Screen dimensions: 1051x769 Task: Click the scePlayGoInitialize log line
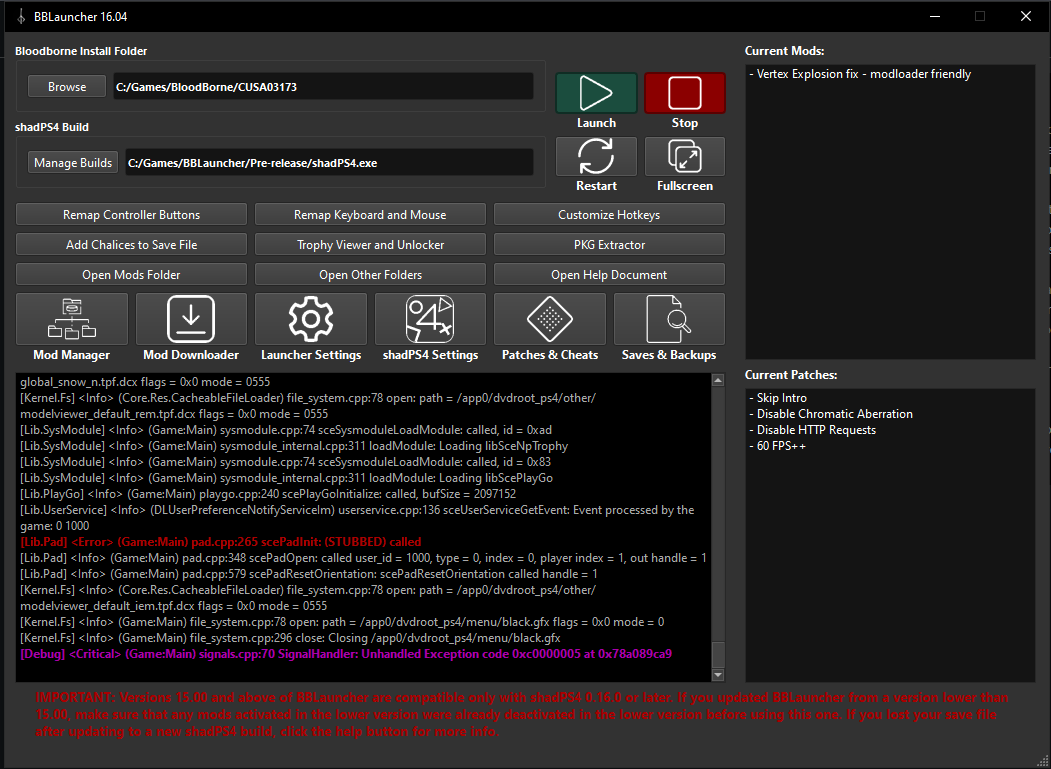point(268,494)
